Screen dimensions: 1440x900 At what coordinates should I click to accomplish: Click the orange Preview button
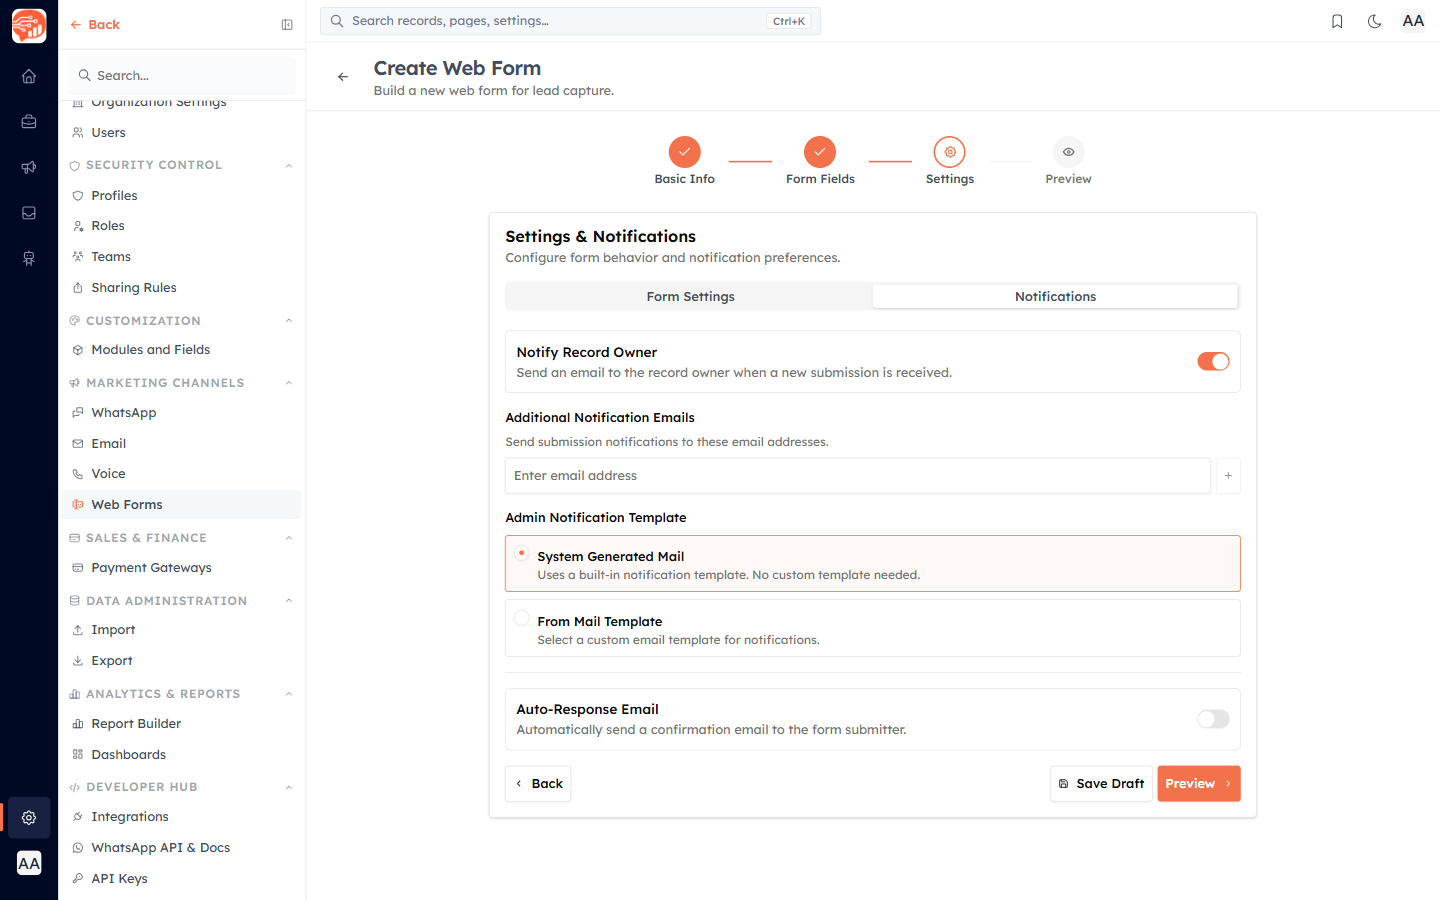(x=1199, y=784)
